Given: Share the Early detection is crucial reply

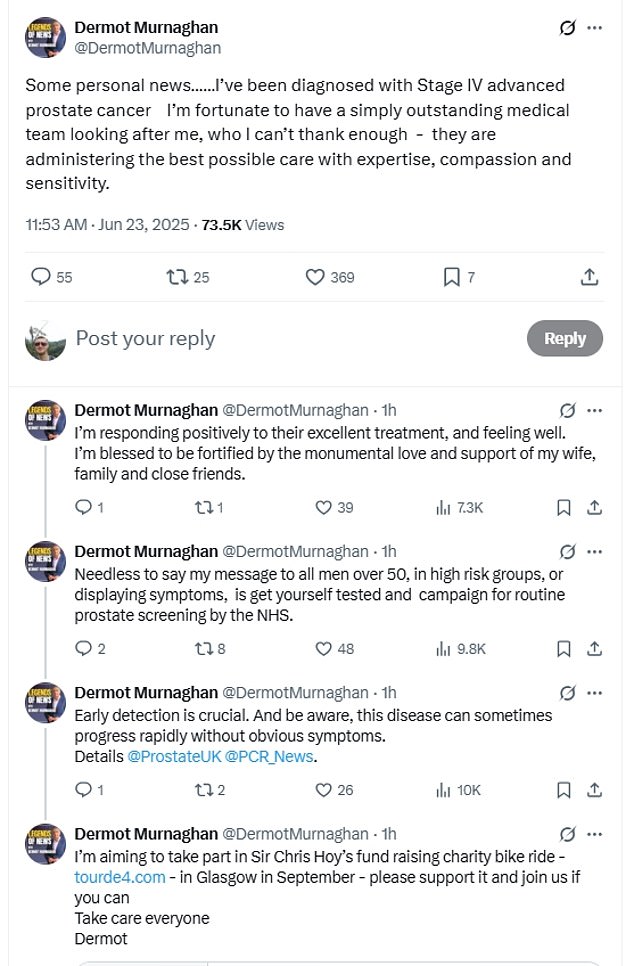Looking at the screenshot, I should point(594,790).
